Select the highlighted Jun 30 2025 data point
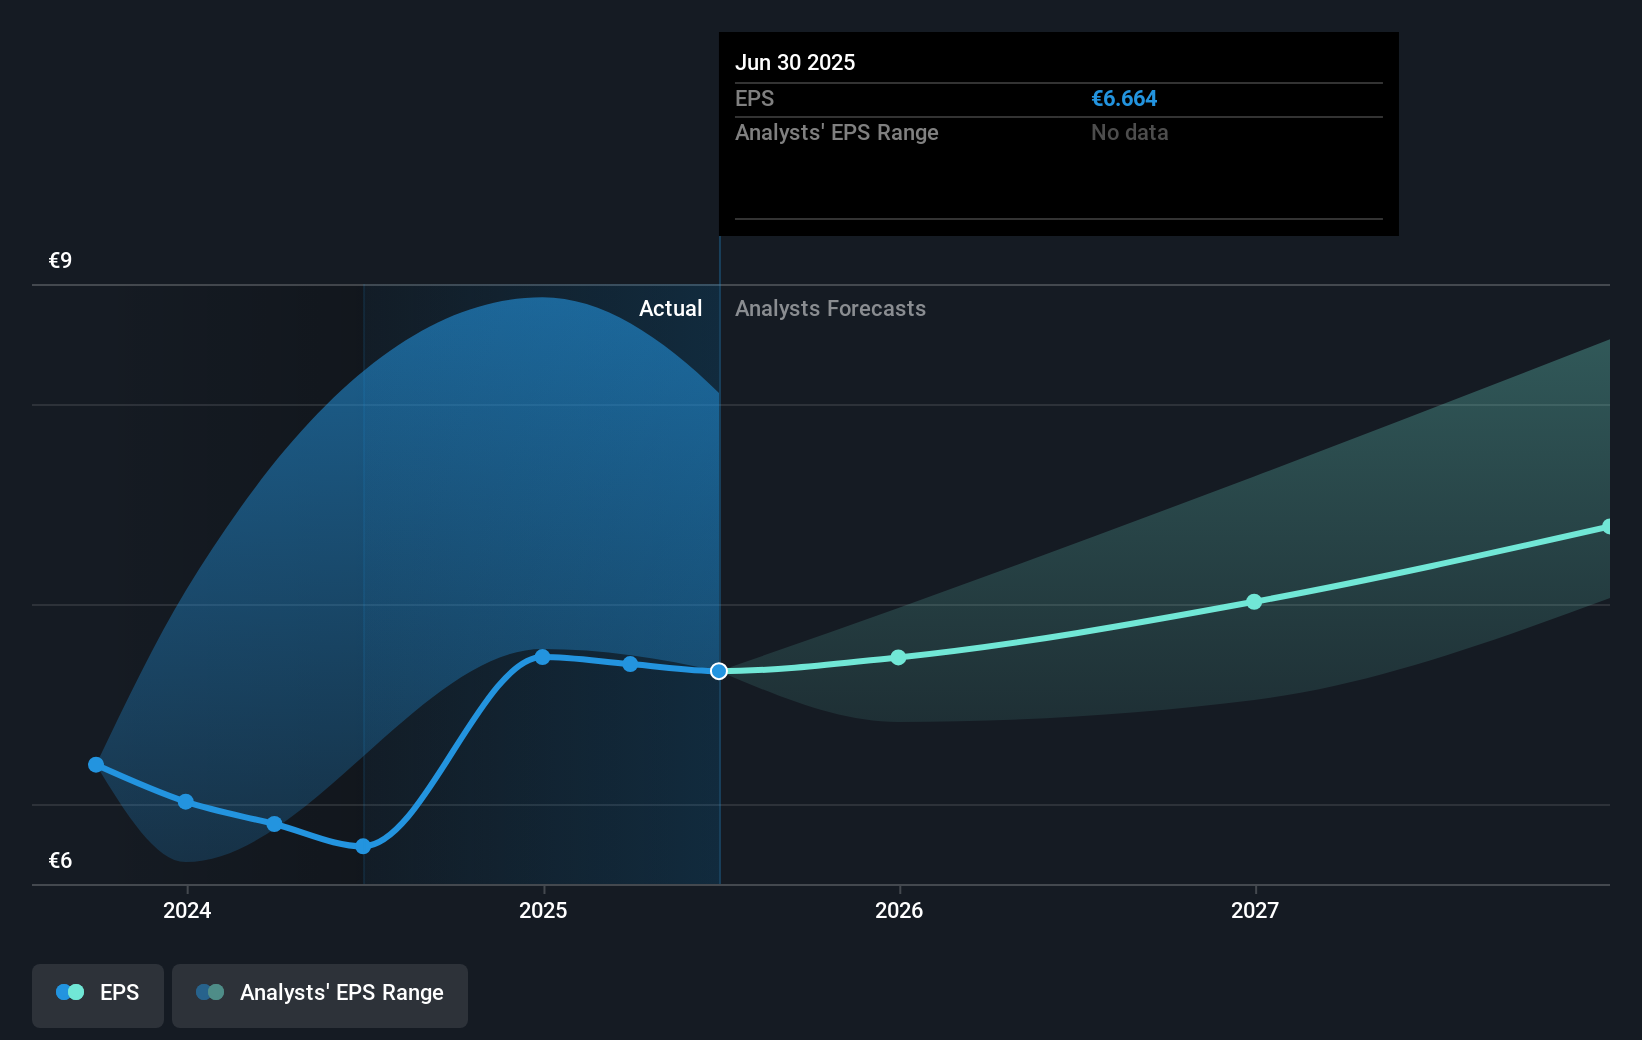 point(717,671)
